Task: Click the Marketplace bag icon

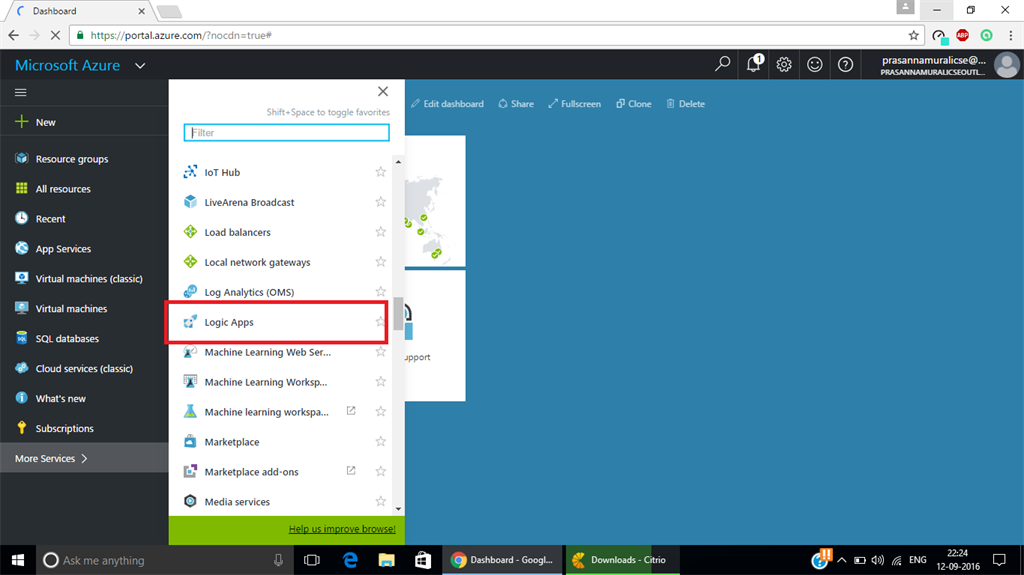Action: pos(190,441)
